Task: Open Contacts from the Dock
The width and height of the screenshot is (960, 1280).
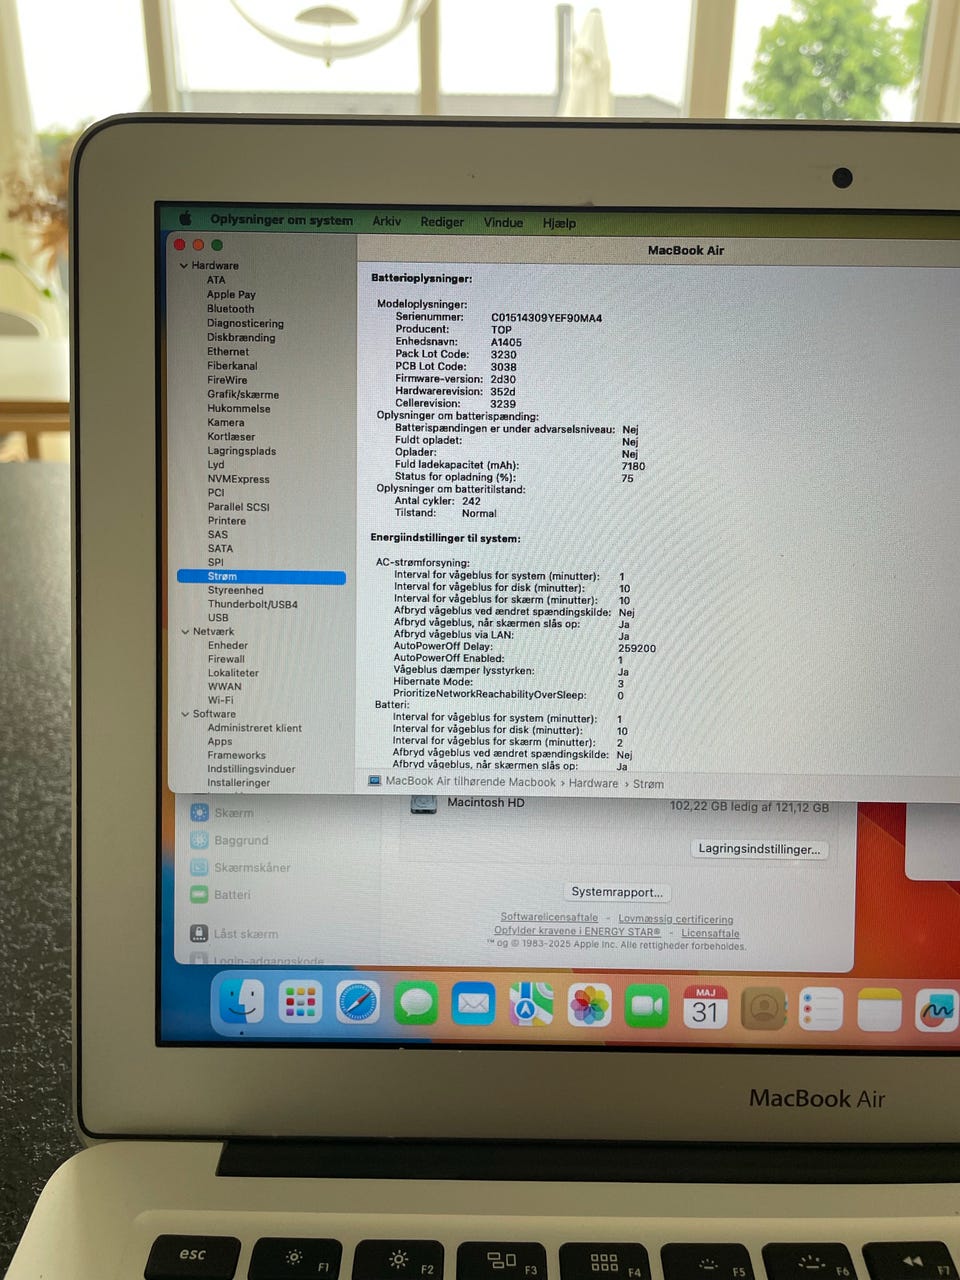Action: [763, 1009]
